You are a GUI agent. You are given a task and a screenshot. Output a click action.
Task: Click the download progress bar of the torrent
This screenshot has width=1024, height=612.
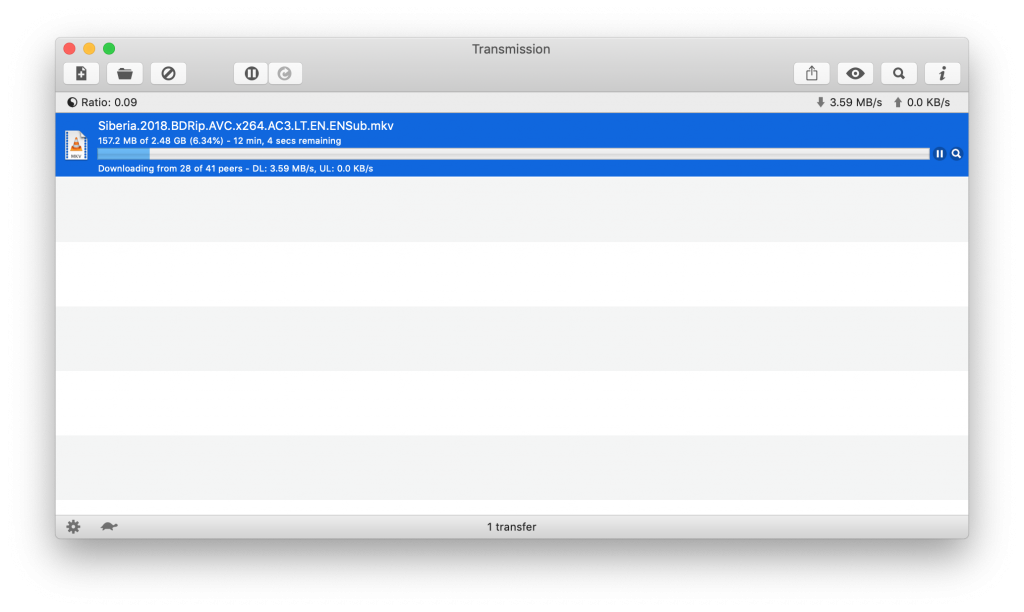pyautogui.click(x=512, y=154)
